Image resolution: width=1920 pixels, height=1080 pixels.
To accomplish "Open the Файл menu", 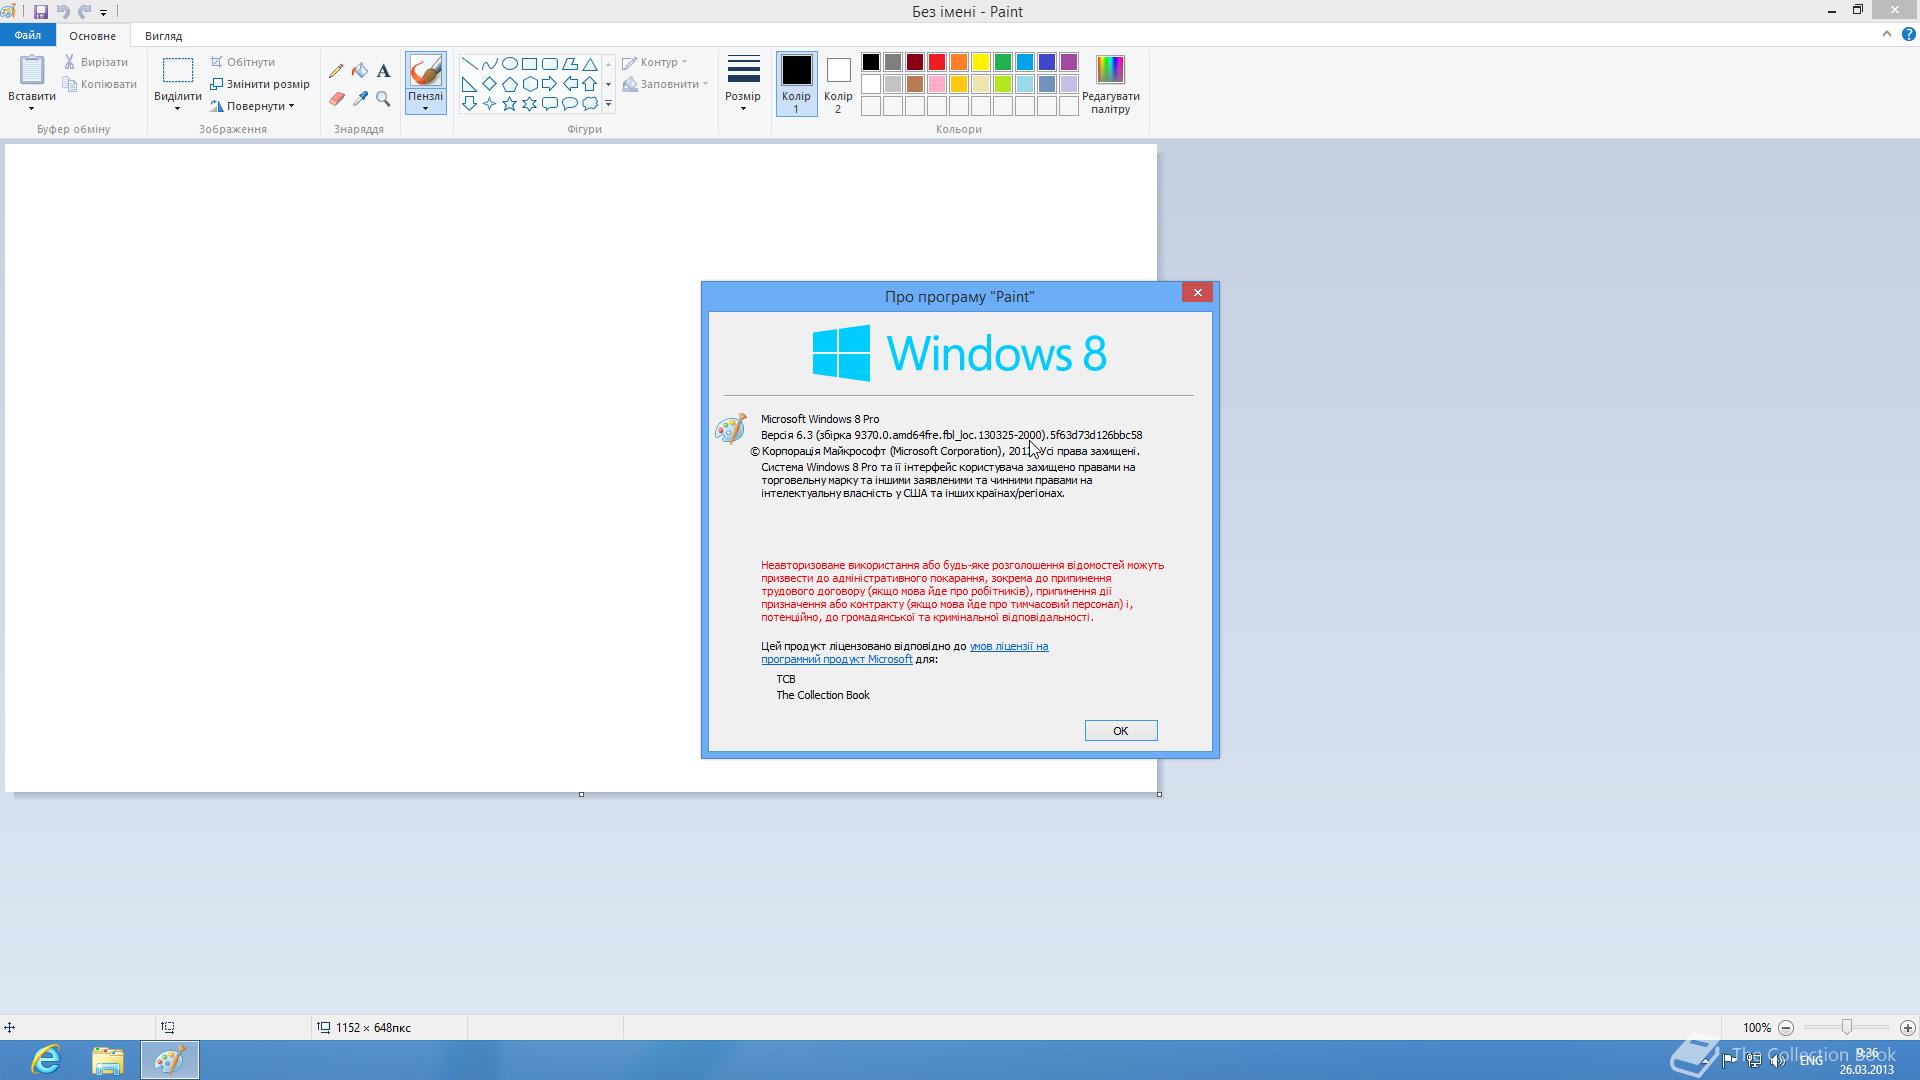I will coord(28,35).
